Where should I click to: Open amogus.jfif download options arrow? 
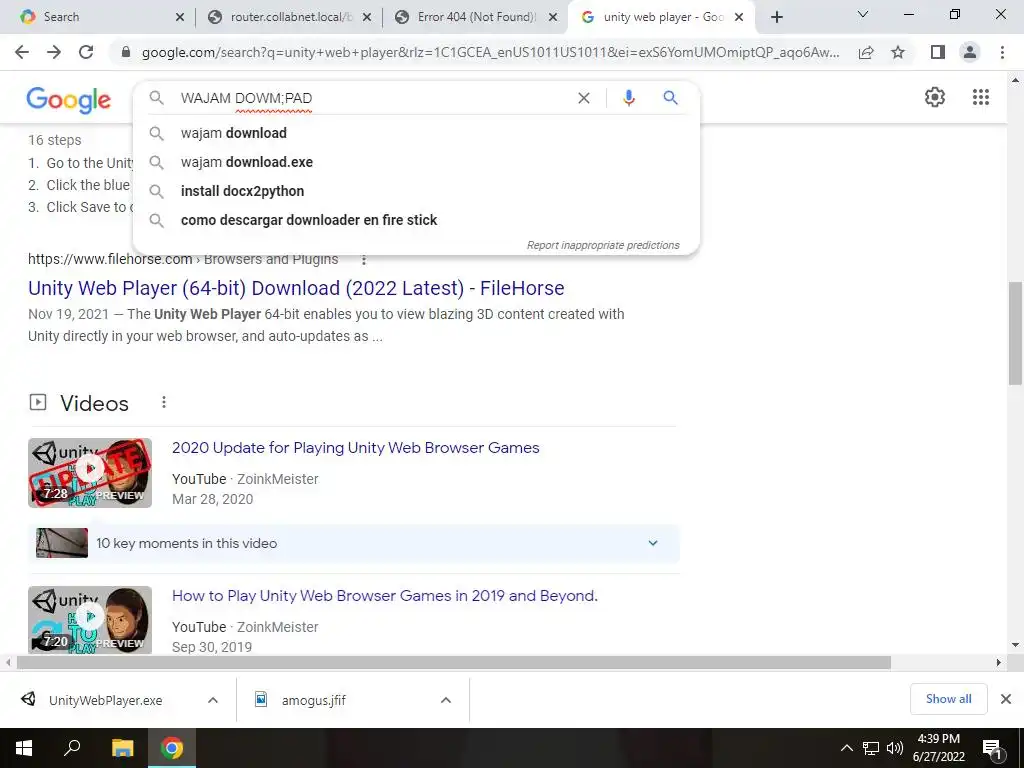(445, 700)
